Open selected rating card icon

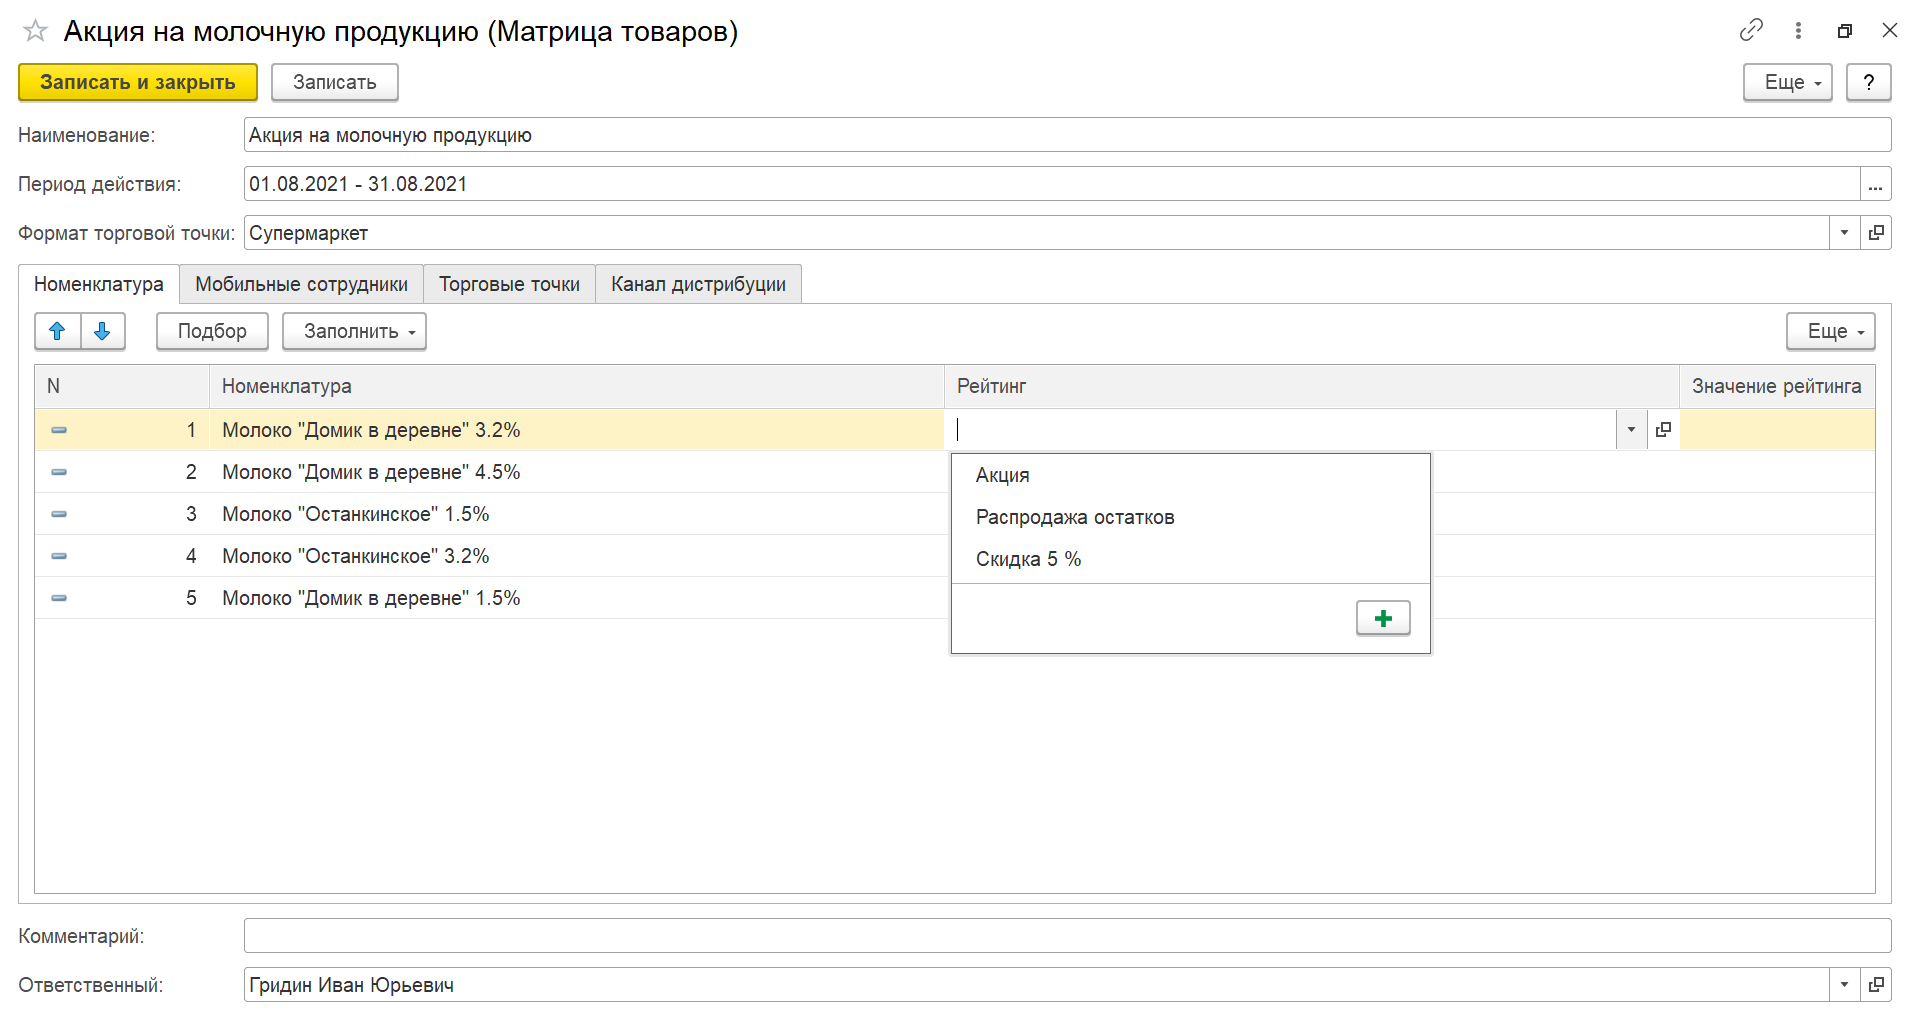click(1663, 429)
